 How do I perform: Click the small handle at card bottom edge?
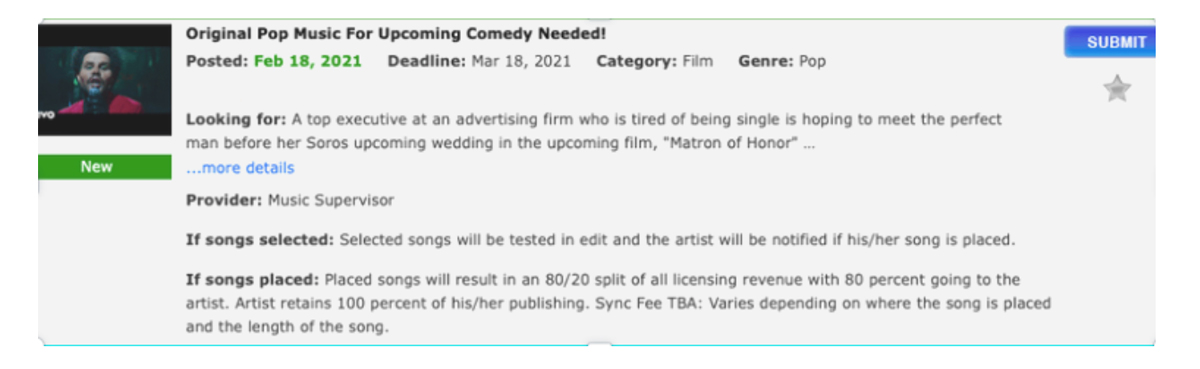click(x=598, y=345)
